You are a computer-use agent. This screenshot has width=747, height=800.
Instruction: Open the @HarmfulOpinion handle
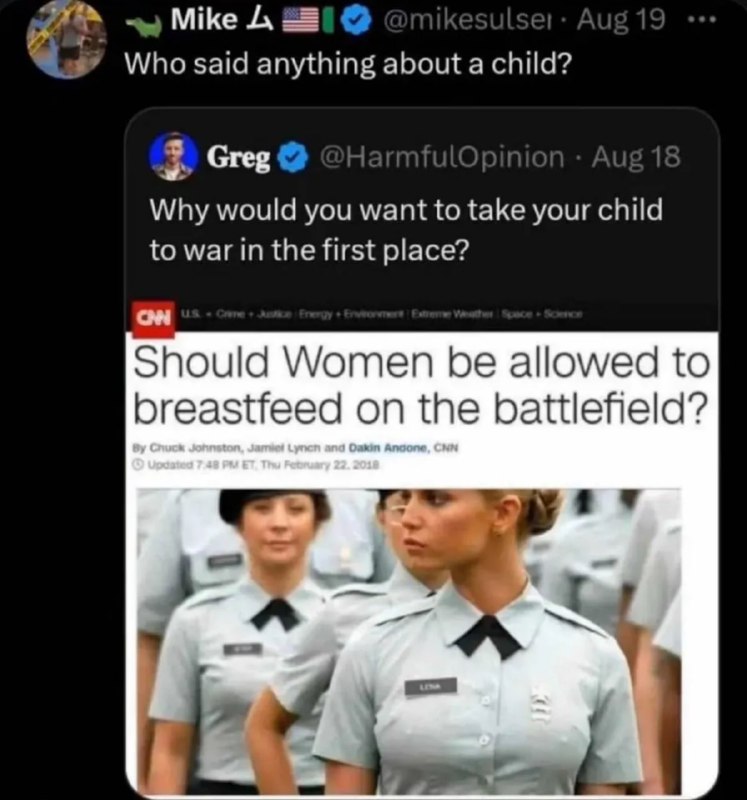pos(442,157)
